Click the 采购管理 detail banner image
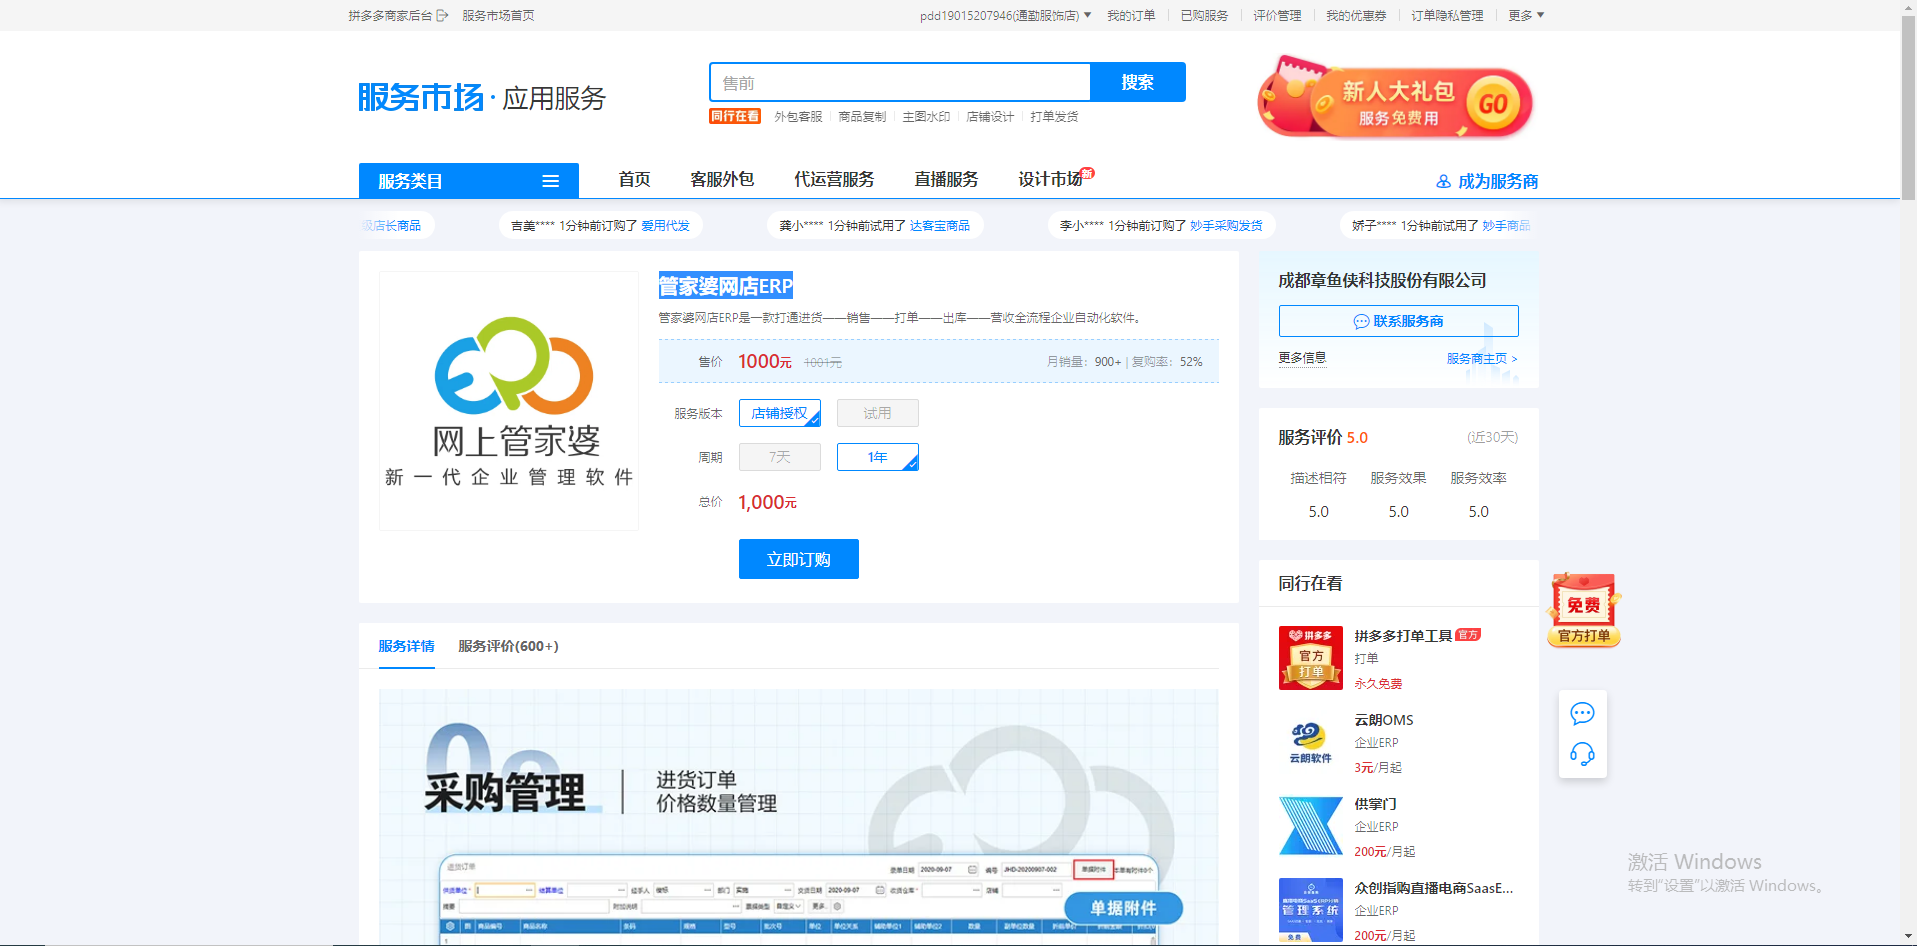Screen dimensions: 1917x946 (798, 816)
